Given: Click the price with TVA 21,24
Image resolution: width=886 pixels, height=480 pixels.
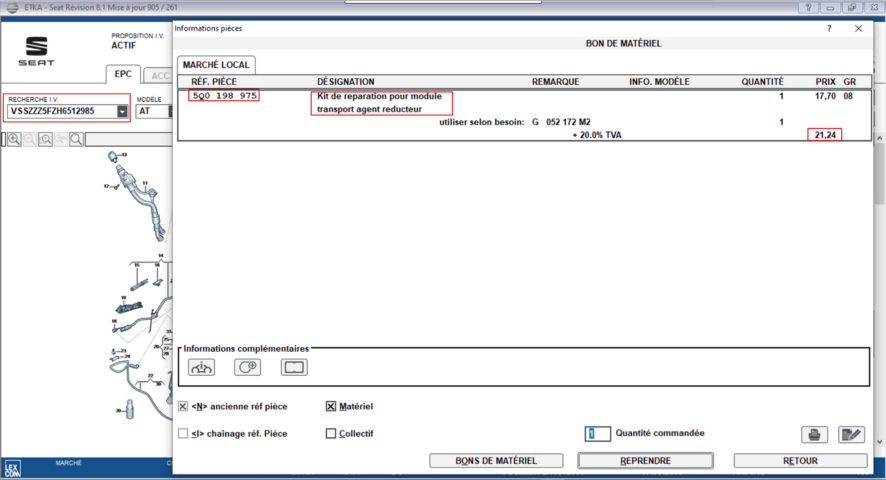Looking at the screenshot, I should [825, 135].
